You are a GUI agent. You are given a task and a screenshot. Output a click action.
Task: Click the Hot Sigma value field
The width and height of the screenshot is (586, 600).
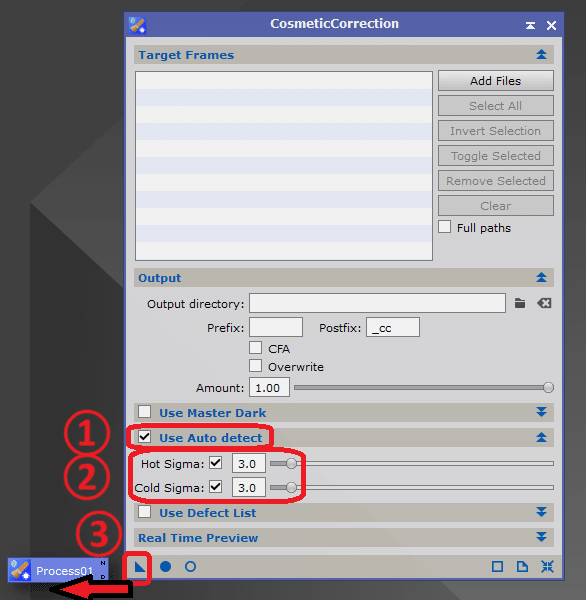(249, 463)
